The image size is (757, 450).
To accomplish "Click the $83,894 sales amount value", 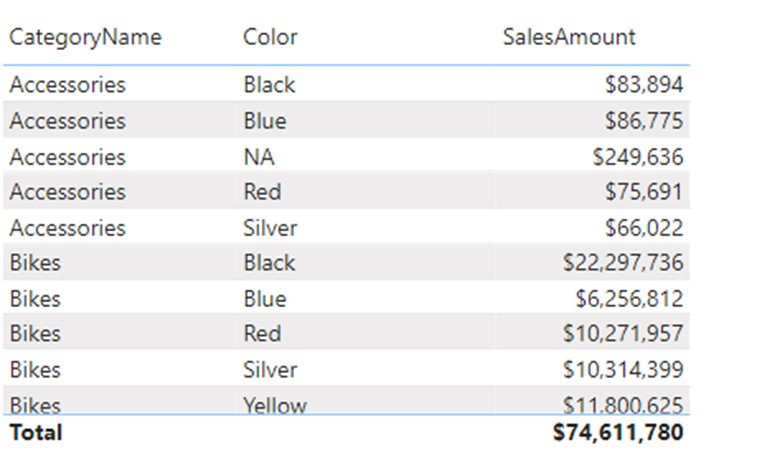I will (x=644, y=85).
